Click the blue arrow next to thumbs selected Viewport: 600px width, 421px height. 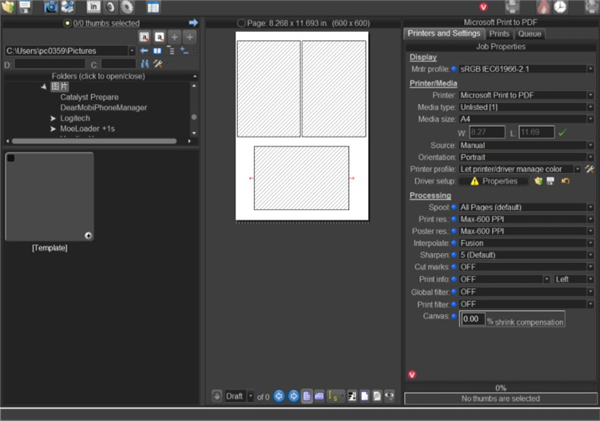click(x=193, y=22)
